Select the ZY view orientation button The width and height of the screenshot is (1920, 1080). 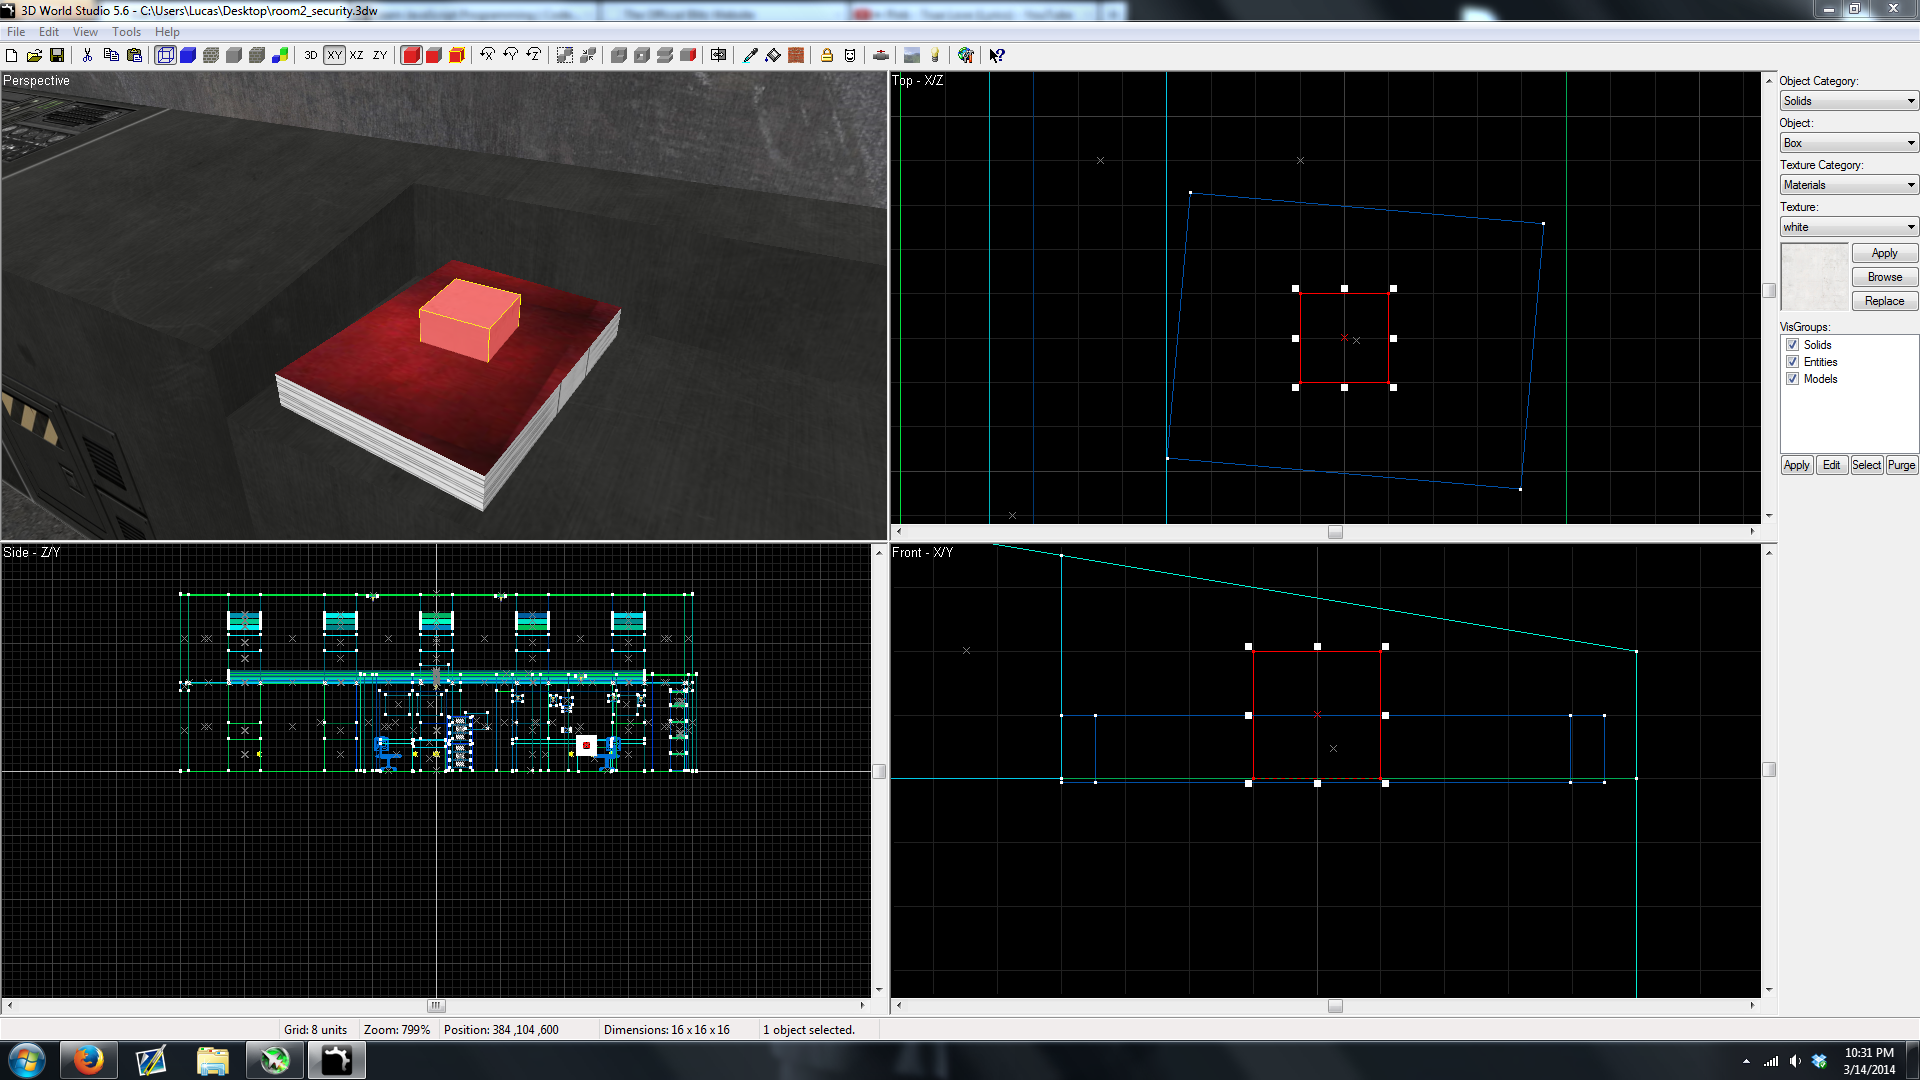click(381, 54)
